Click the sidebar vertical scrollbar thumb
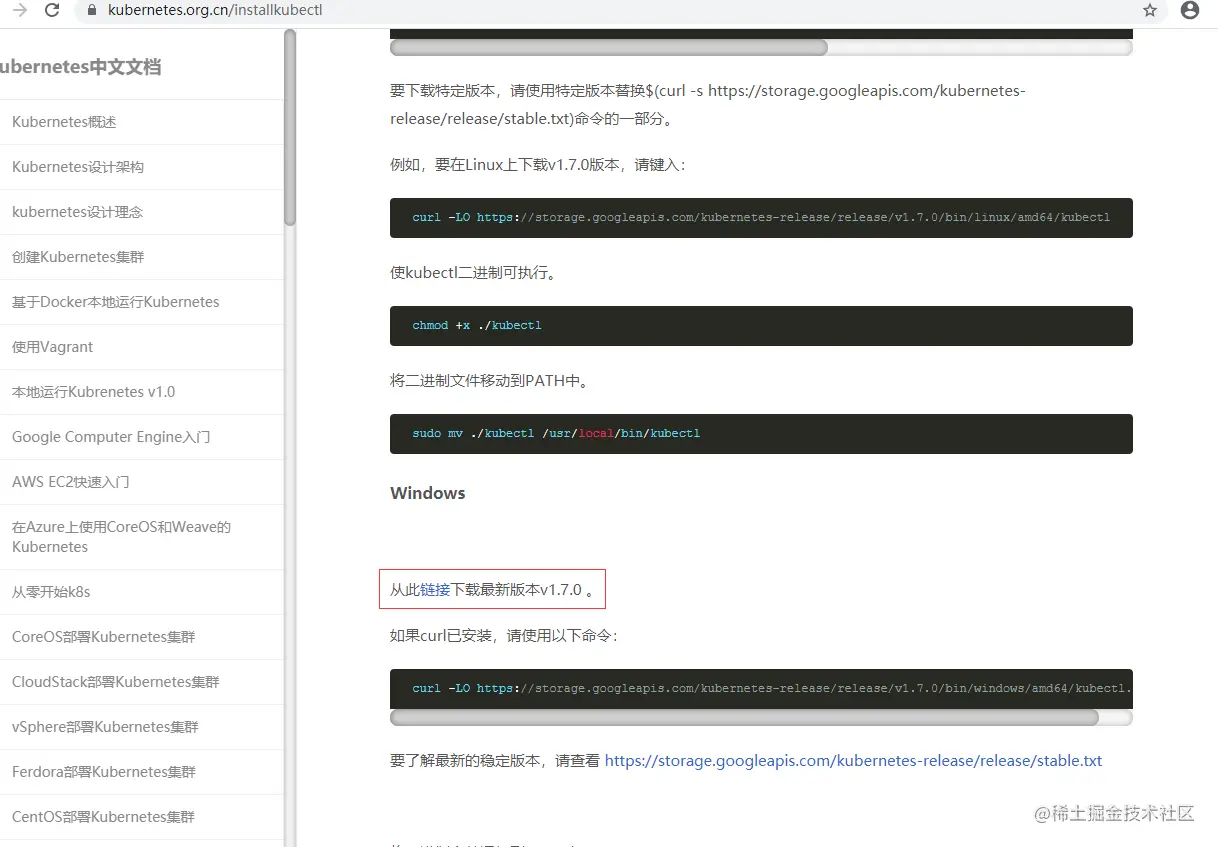Viewport: 1218px width, 847px height. point(290,127)
